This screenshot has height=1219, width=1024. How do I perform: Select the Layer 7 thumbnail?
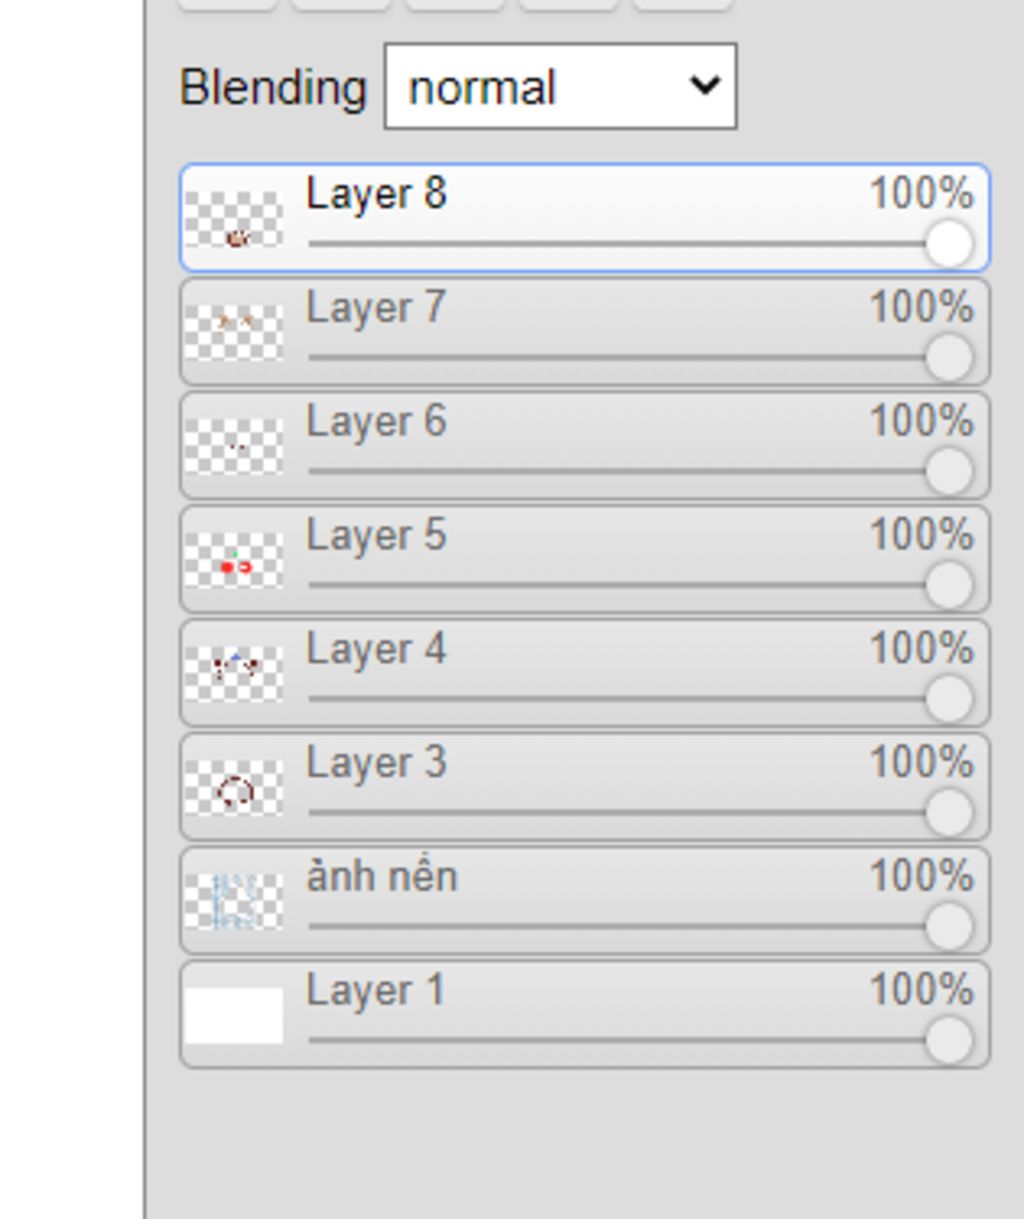click(234, 332)
